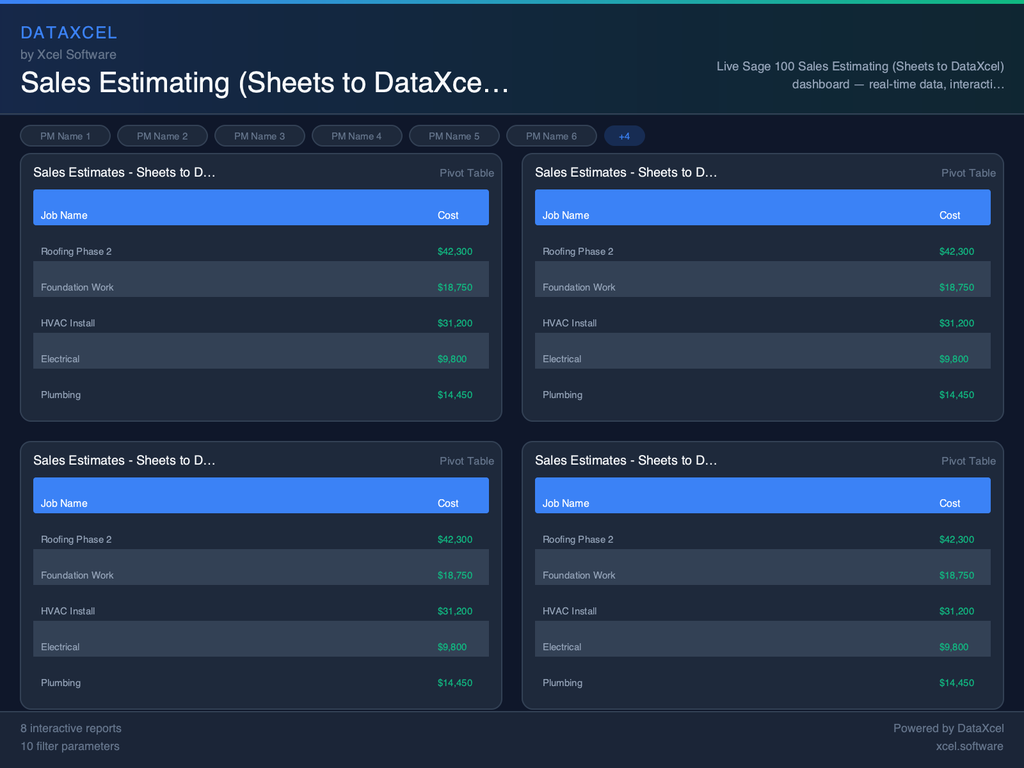The width and height of the screenshot is (1024, 768).
Task: Select the Foundation Work row, bottom-left table
Action: [x=261, y=575]
